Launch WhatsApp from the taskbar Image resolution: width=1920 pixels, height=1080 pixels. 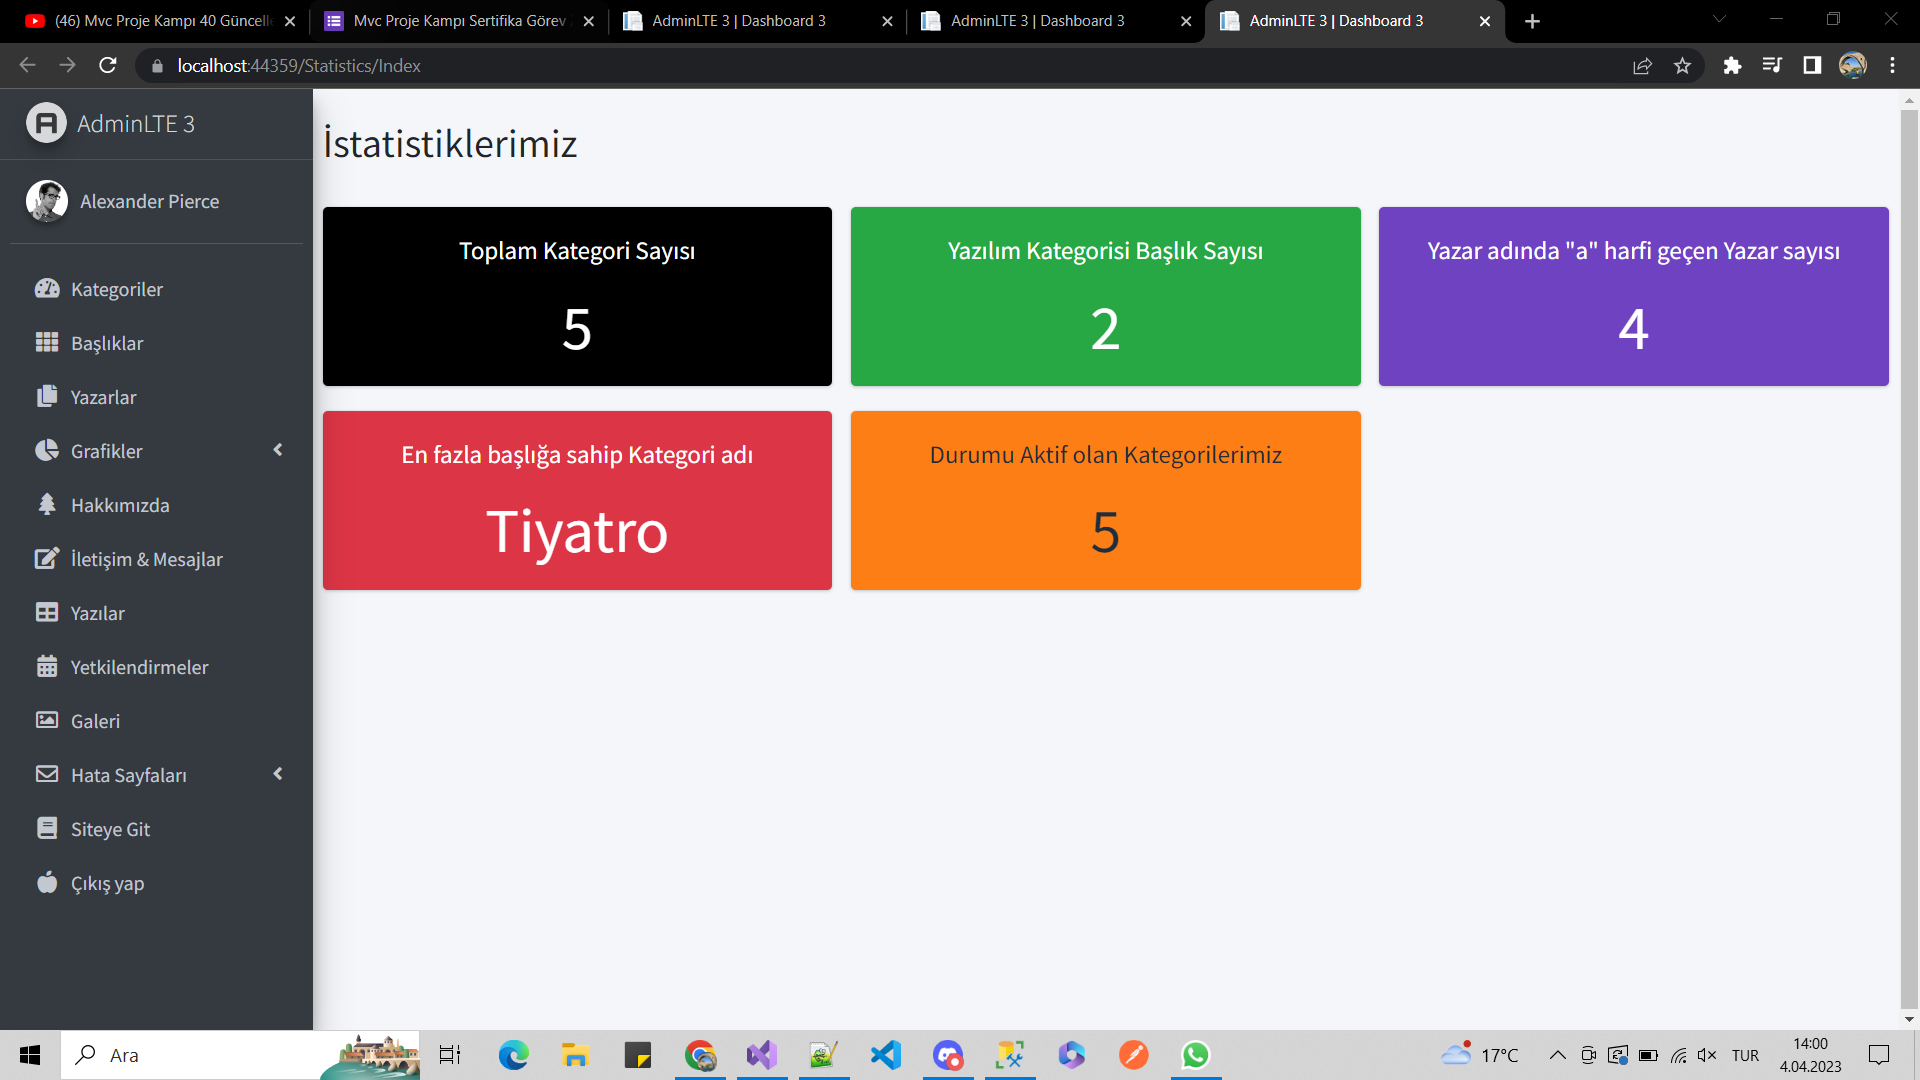1196,1055
